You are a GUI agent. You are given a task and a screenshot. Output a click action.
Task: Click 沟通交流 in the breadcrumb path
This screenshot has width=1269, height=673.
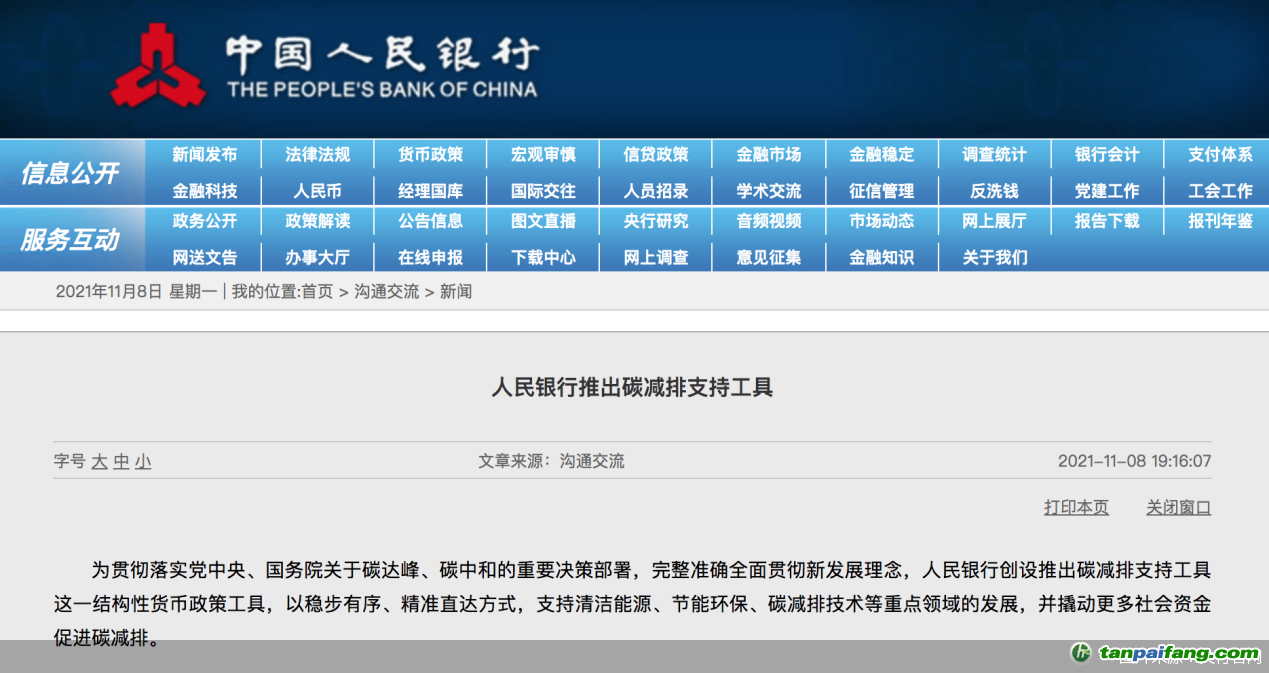(x=387, y=292)
